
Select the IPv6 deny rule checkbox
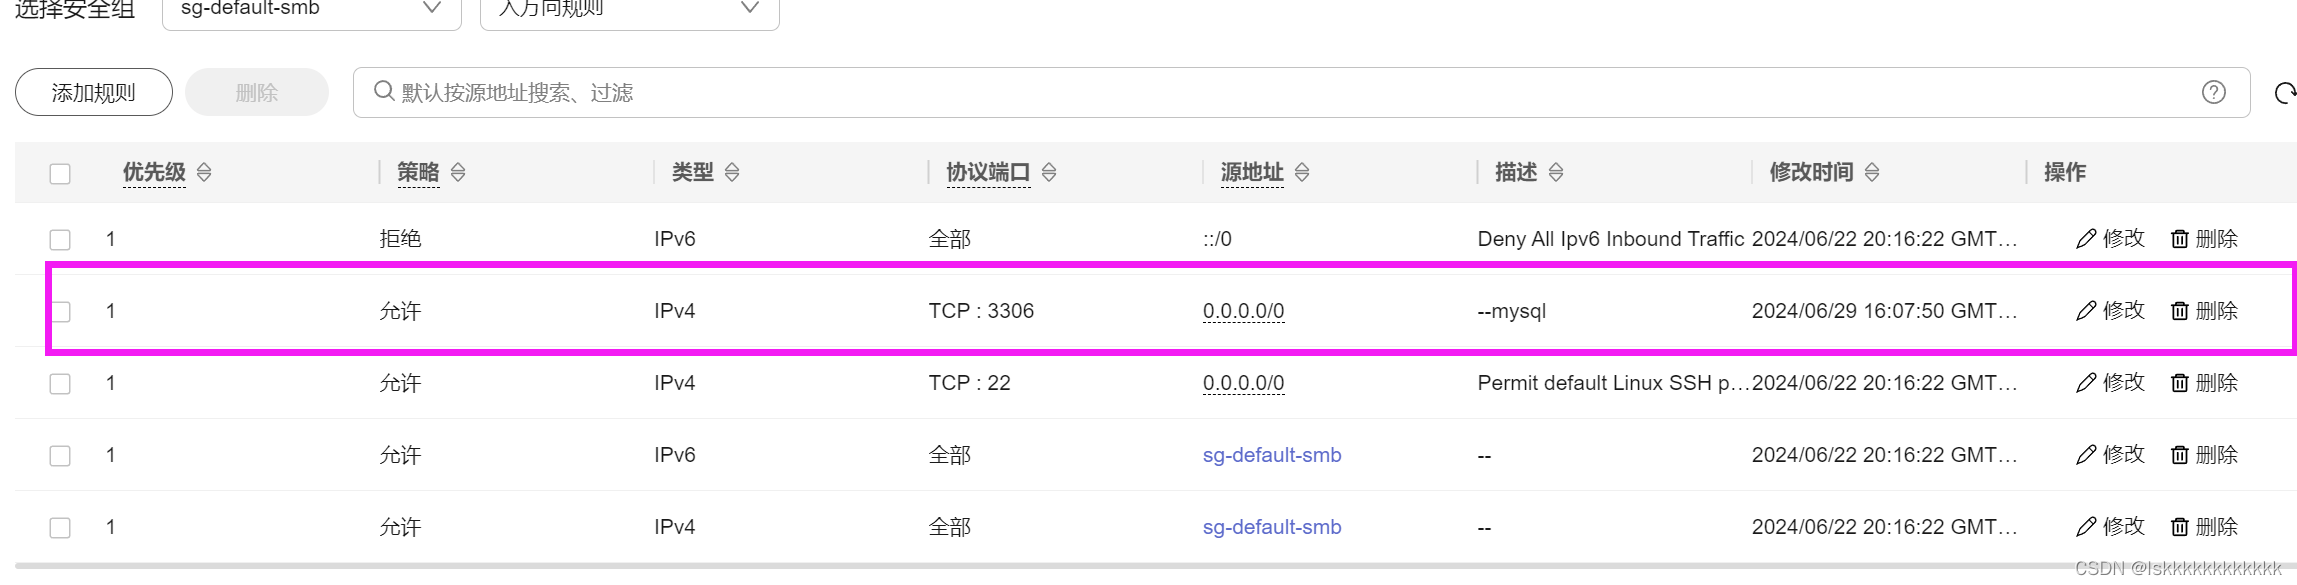tap(60, 240)
